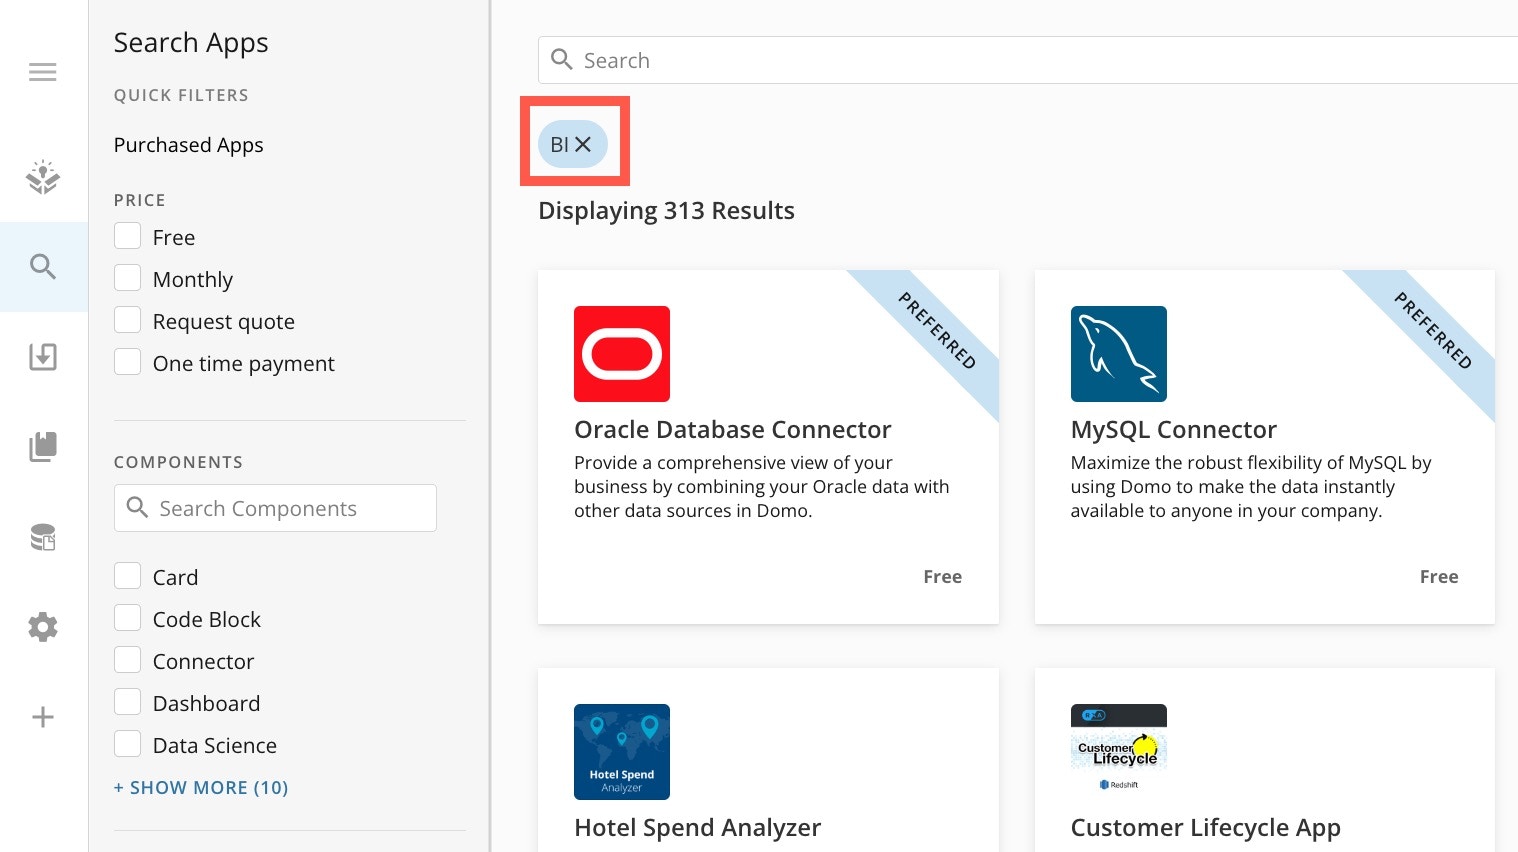The height and width of the screenshot is (852, 1518).
Task: Remove the BI filter with X
Action: click(583, 145)
